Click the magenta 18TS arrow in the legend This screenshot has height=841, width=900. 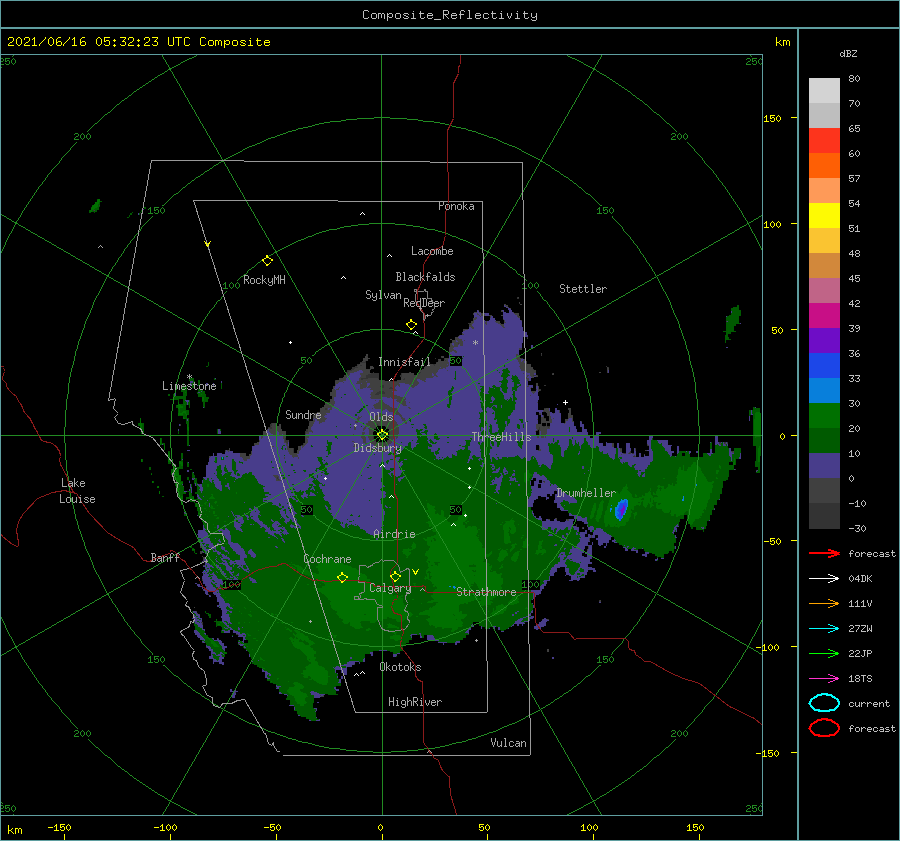[x=824, y=679]
